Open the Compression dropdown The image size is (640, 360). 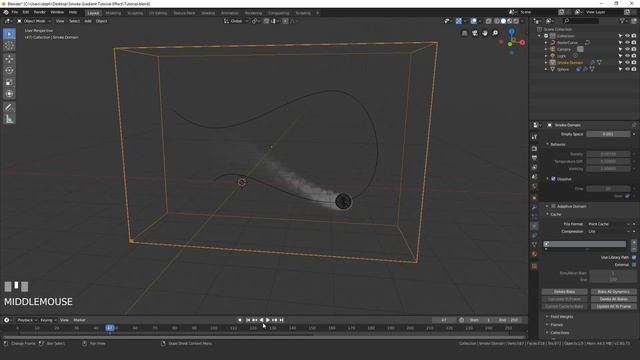(609, 231)
